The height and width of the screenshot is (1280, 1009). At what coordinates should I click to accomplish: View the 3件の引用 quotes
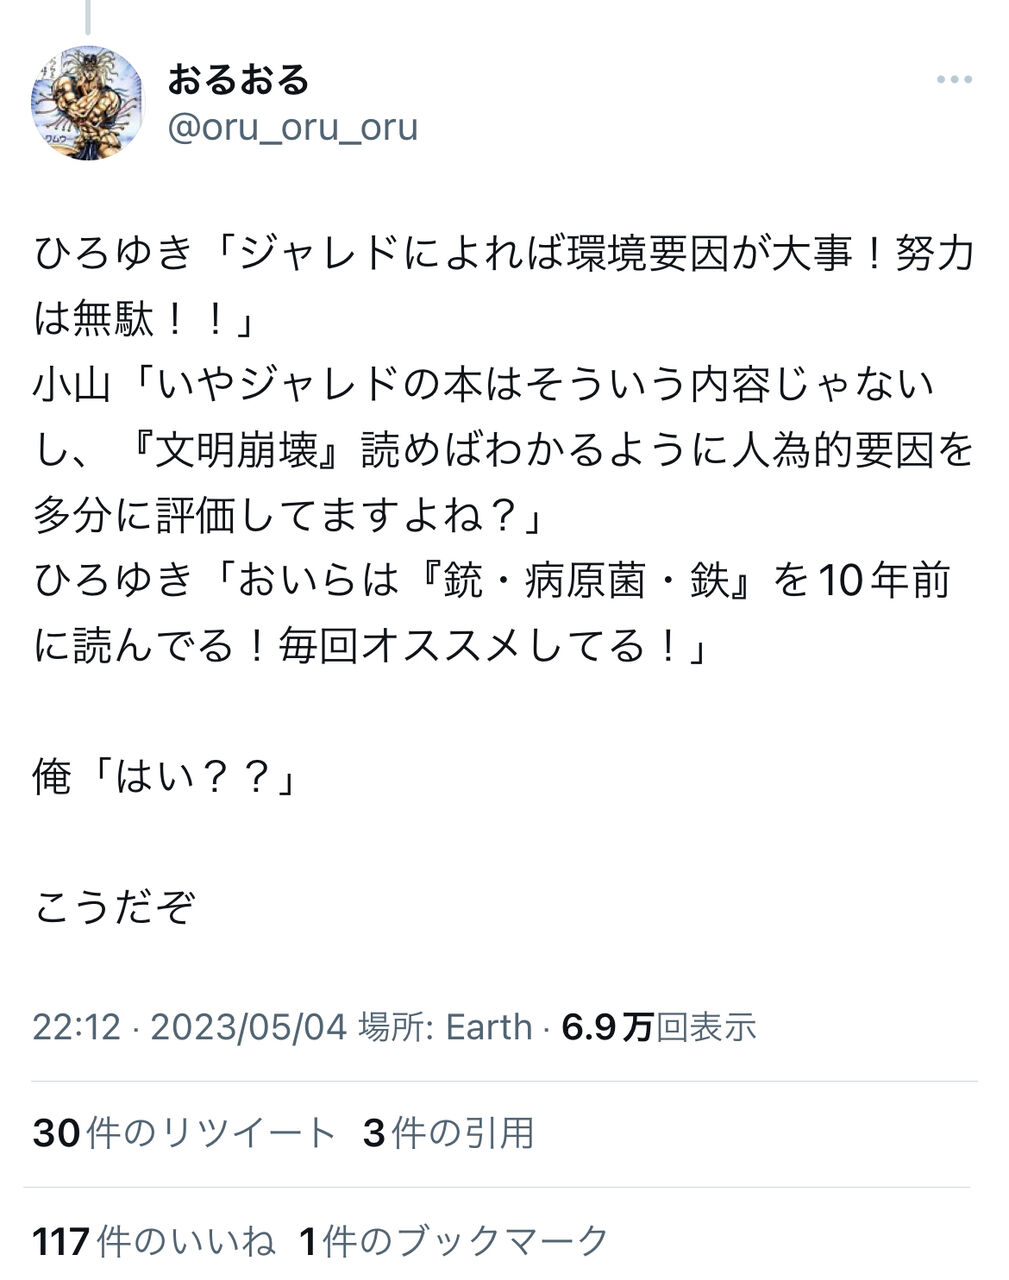coord(449,1133)
